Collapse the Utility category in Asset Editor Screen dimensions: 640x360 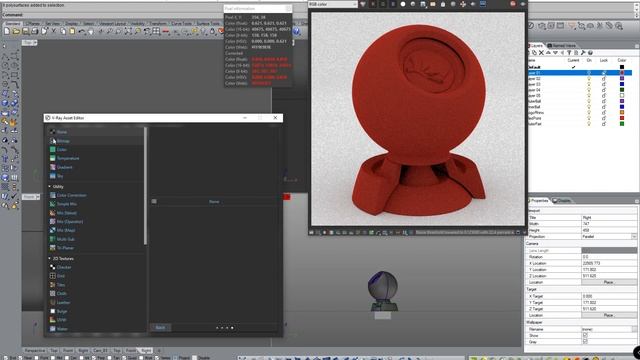point(50,187)
